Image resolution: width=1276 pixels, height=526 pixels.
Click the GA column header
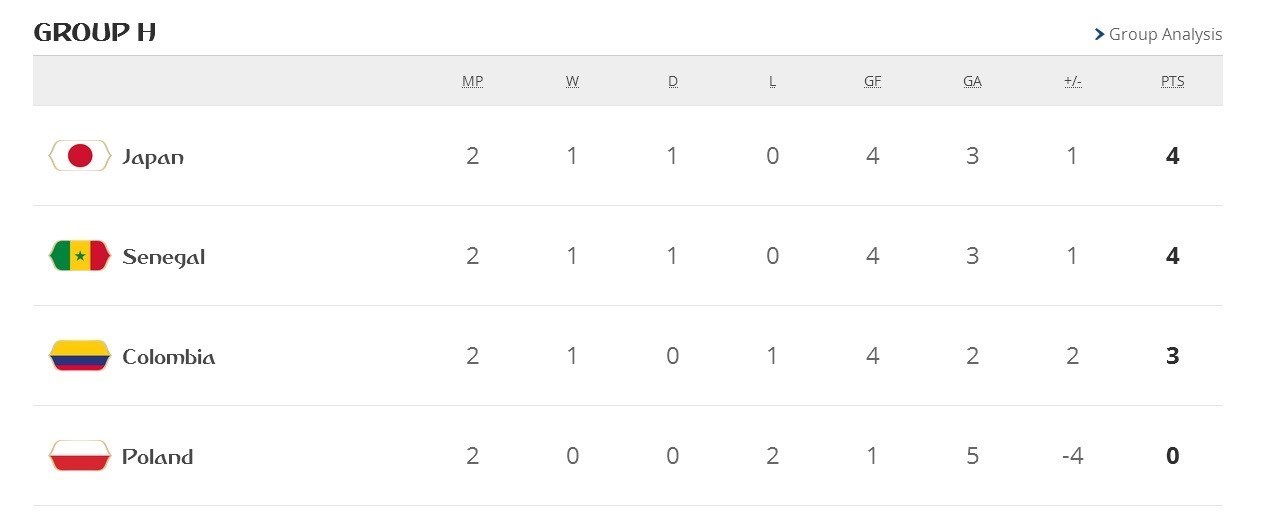(972, 81)
